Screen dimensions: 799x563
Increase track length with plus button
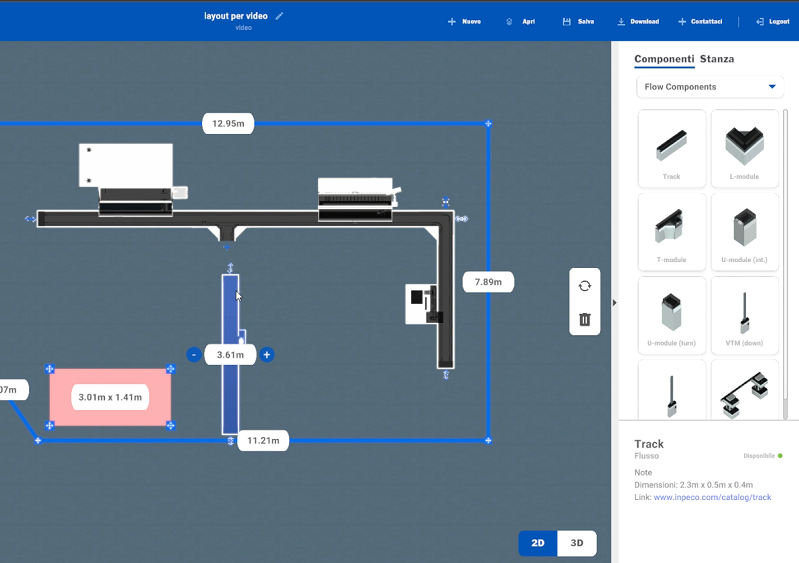coord(267,355)
